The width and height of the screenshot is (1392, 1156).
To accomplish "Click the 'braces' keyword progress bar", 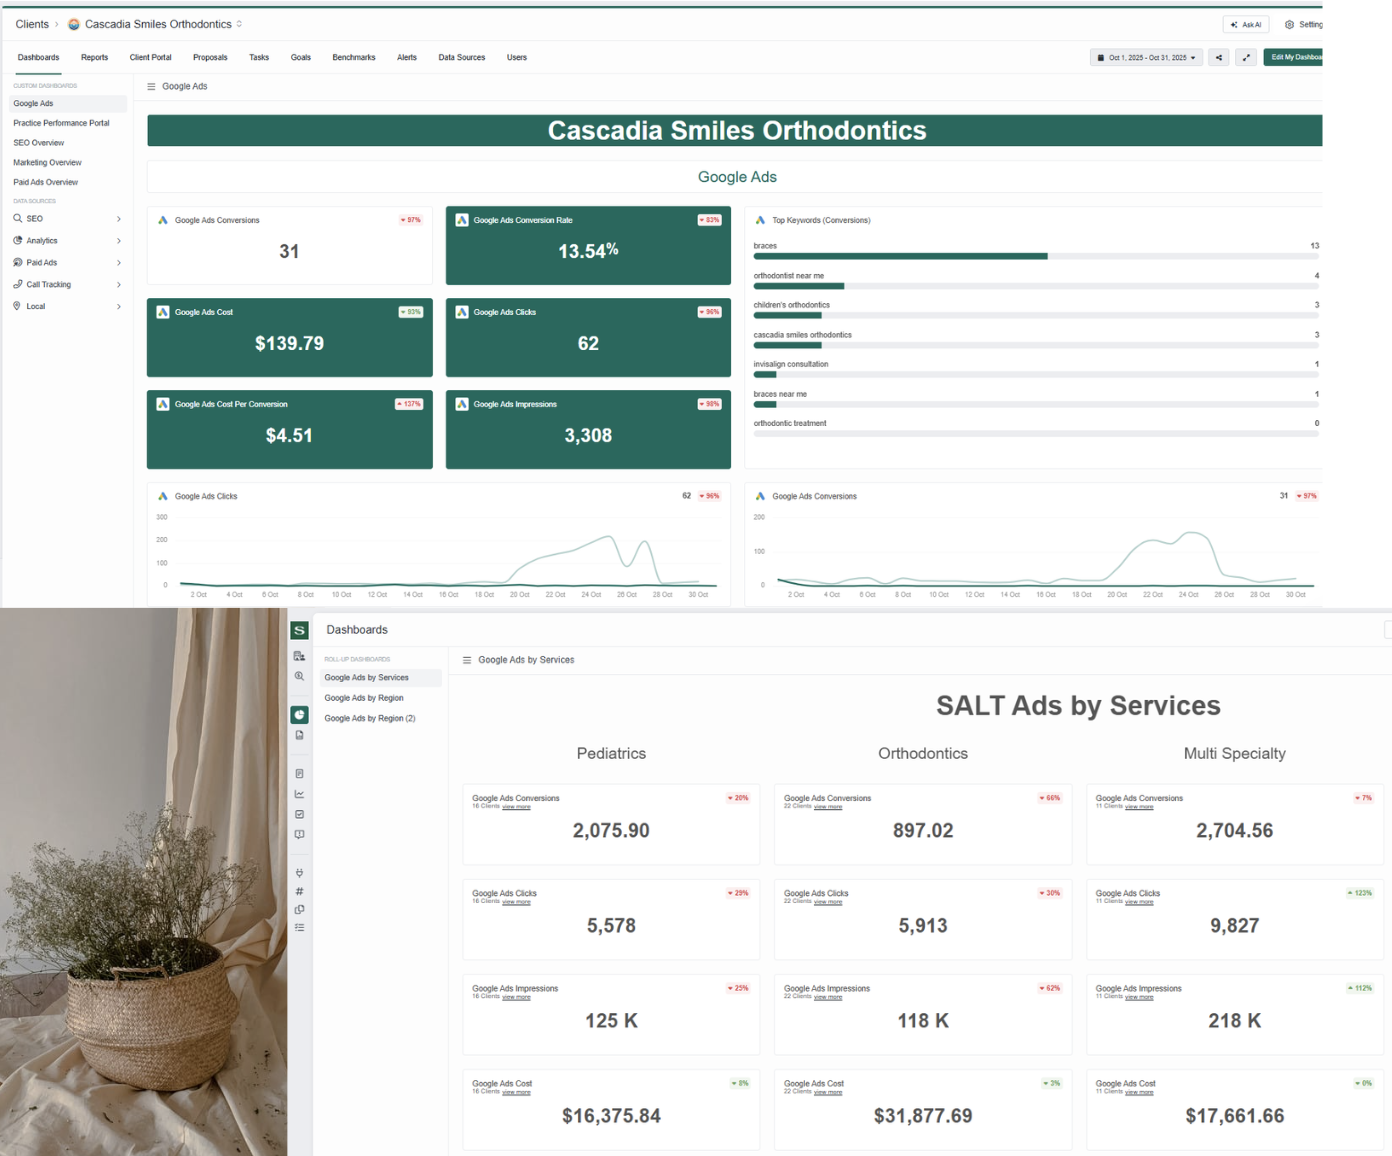I will (x=1036, y=256).
